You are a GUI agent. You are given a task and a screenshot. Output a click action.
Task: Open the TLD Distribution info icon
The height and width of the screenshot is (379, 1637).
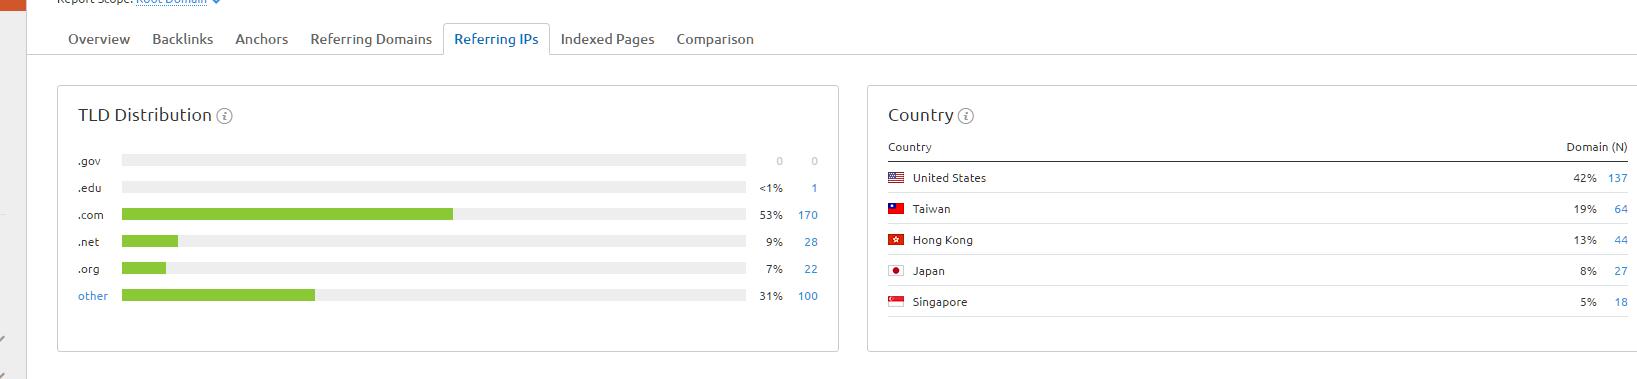tap(225, 116)
